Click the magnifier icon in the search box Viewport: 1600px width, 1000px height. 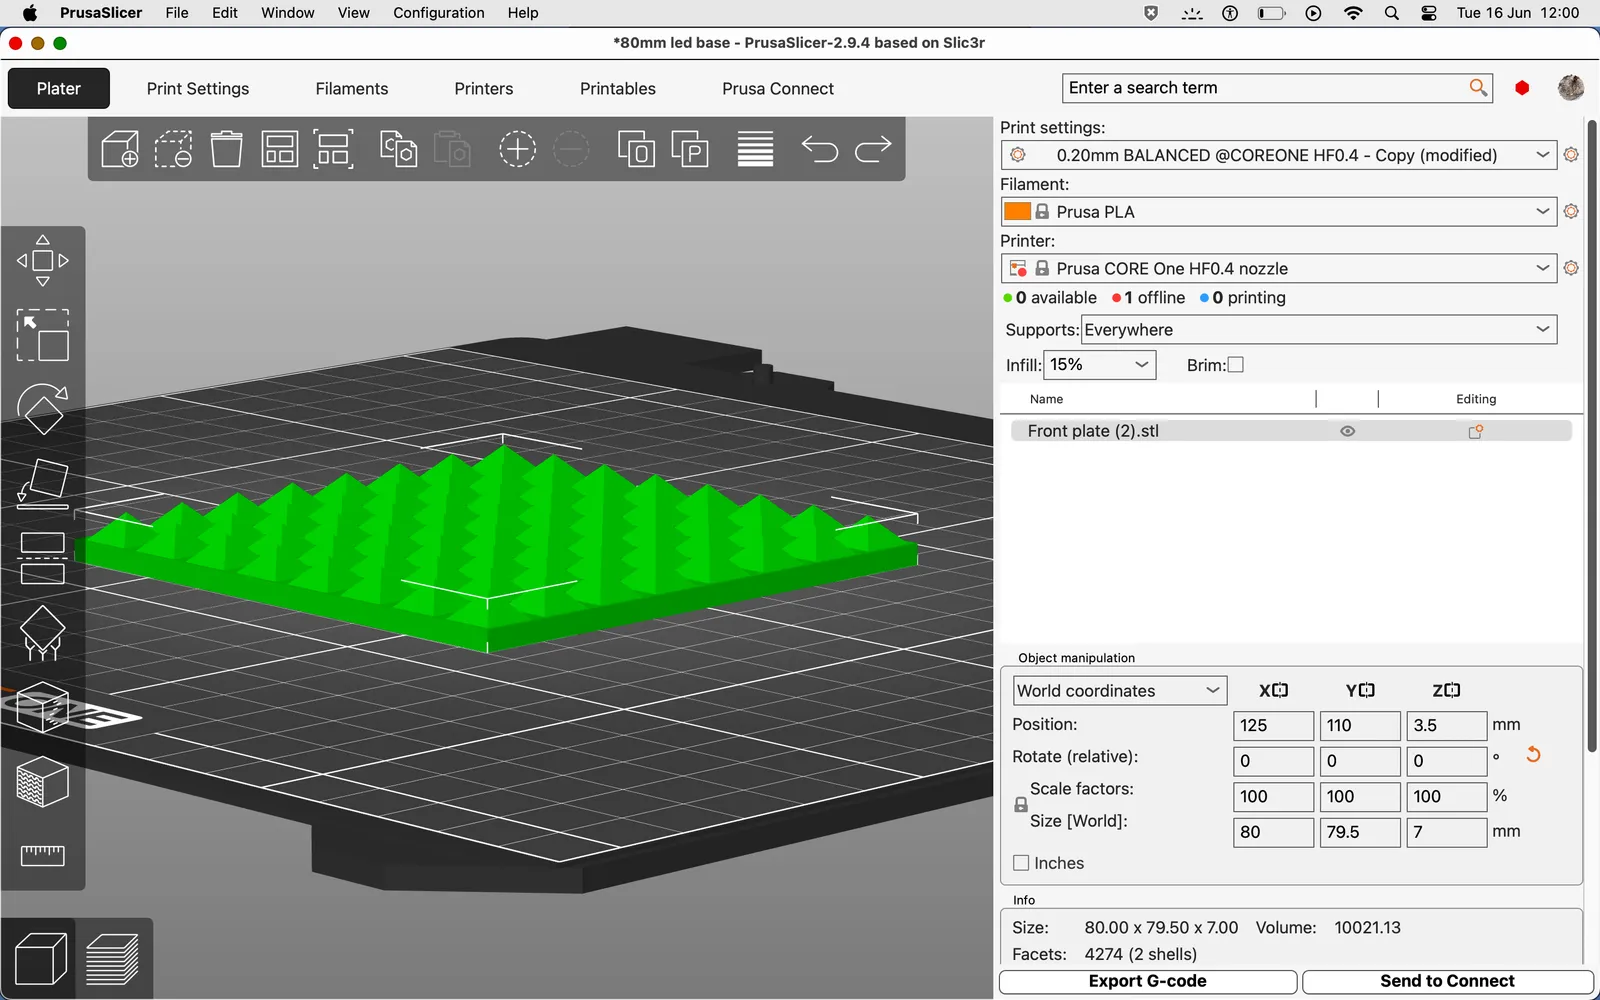pyautogui.click(x=1478, y=88)
